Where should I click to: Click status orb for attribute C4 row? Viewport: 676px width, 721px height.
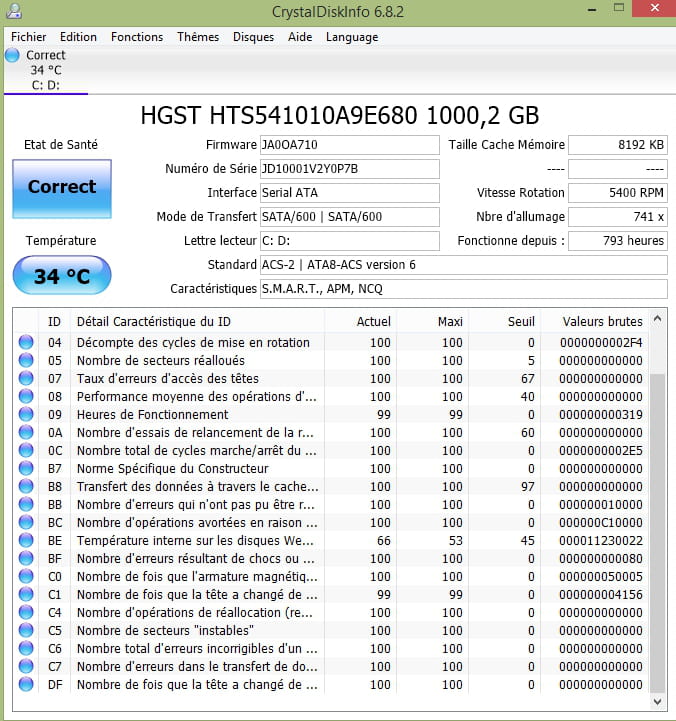coord(26,612)
